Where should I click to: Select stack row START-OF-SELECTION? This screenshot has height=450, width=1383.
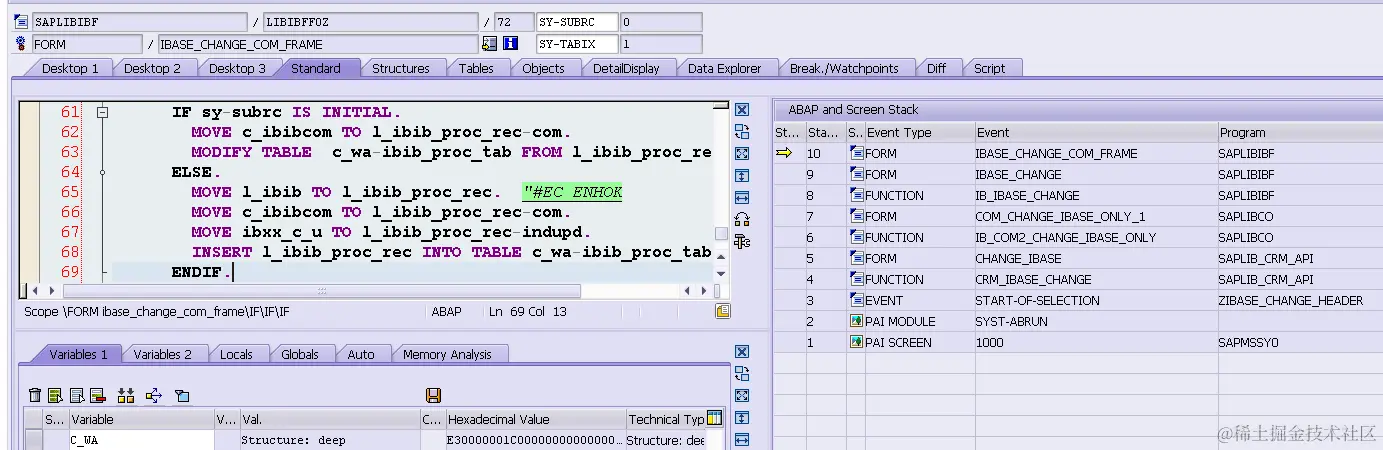pos(1078,300)
